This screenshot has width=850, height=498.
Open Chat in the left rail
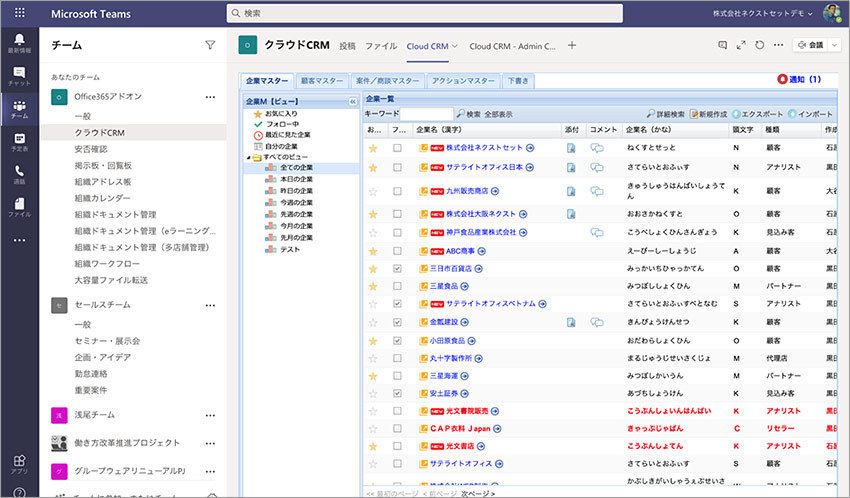pos(19,76)
